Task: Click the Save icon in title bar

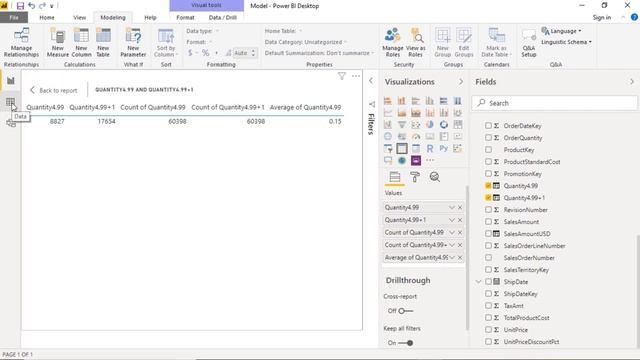Action: (20, 6)
